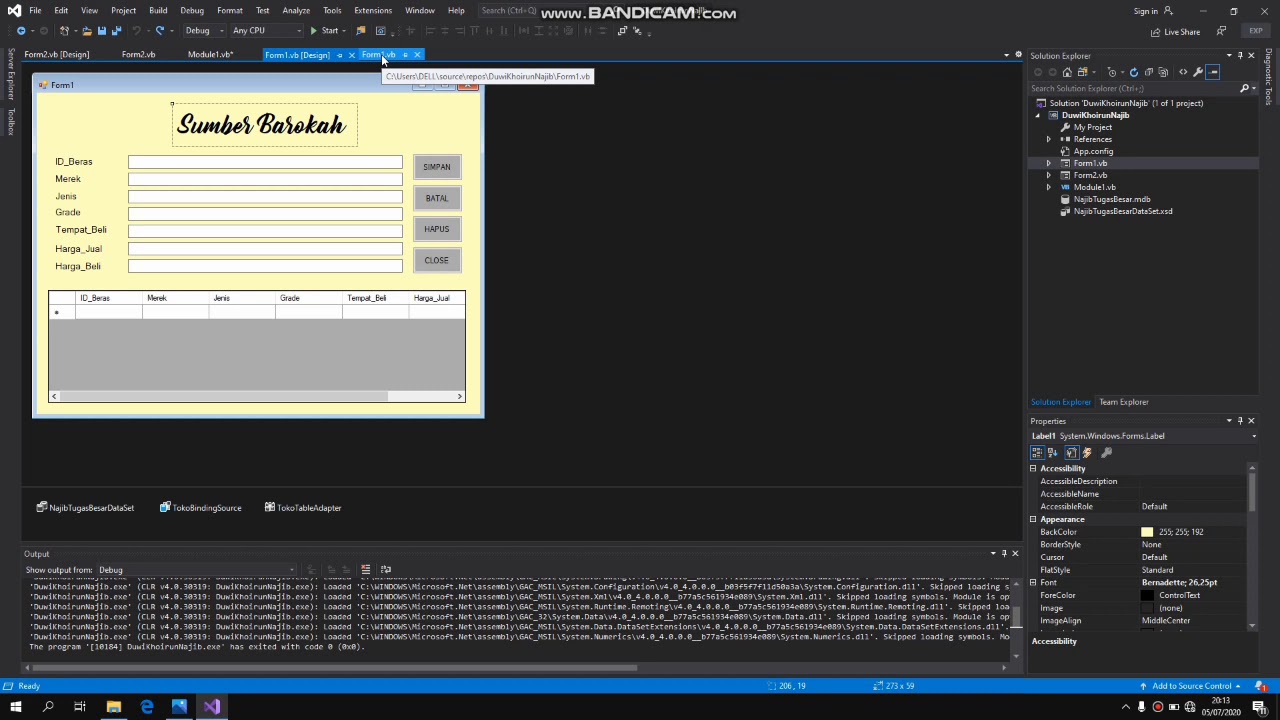The width and height of the screenshot is (1280, 720).
Task: Click Clear All icon in Output toolbar
Action: pyautogui.click(x=365, y=570)
